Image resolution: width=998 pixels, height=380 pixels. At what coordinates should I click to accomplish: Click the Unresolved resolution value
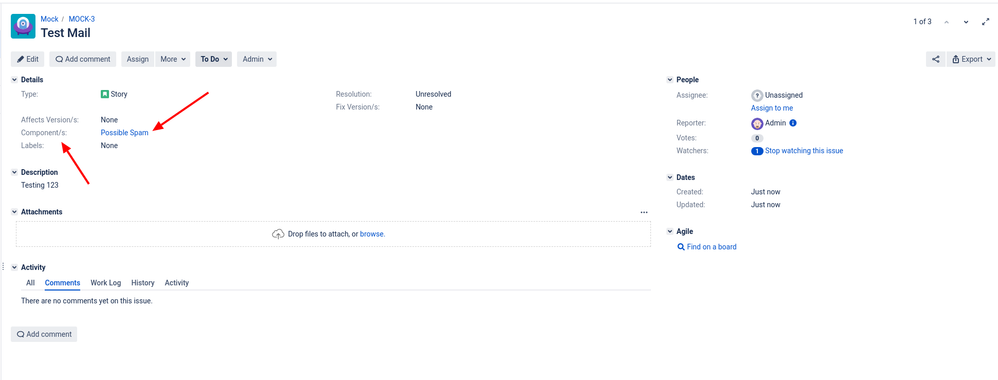tap(433, 94)
